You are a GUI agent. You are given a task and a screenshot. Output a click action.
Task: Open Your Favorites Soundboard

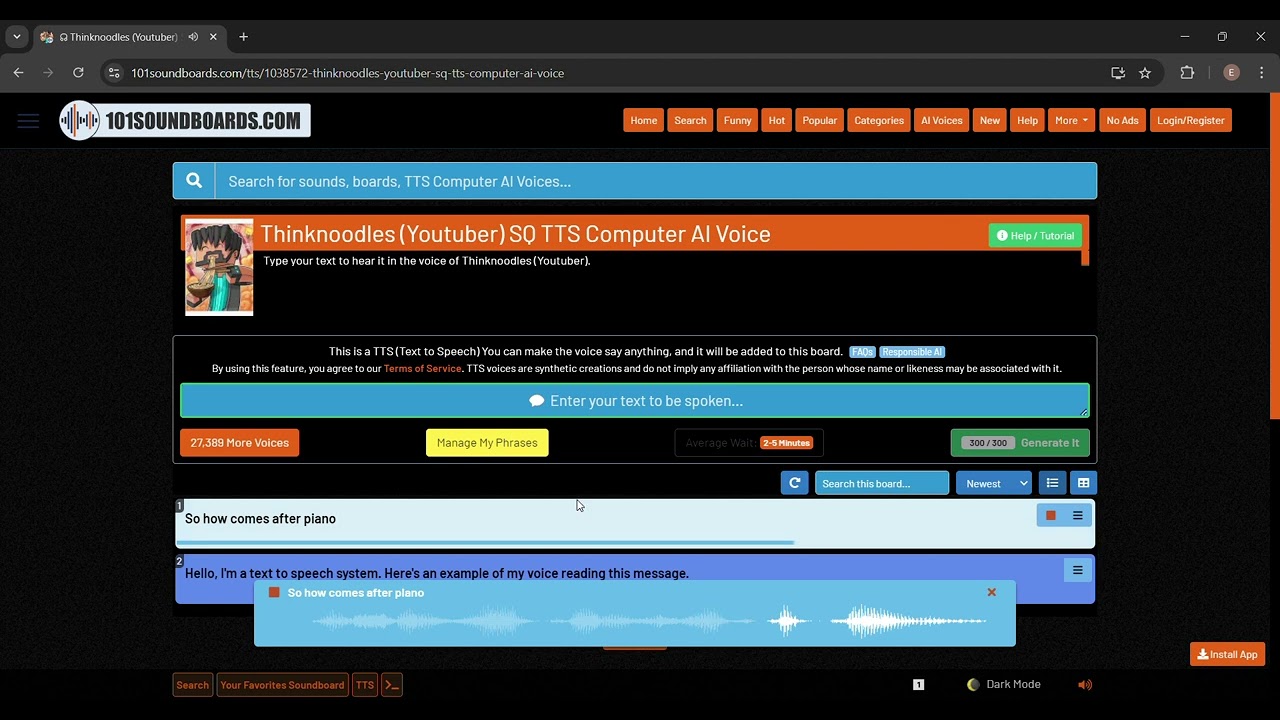(282, 685)
